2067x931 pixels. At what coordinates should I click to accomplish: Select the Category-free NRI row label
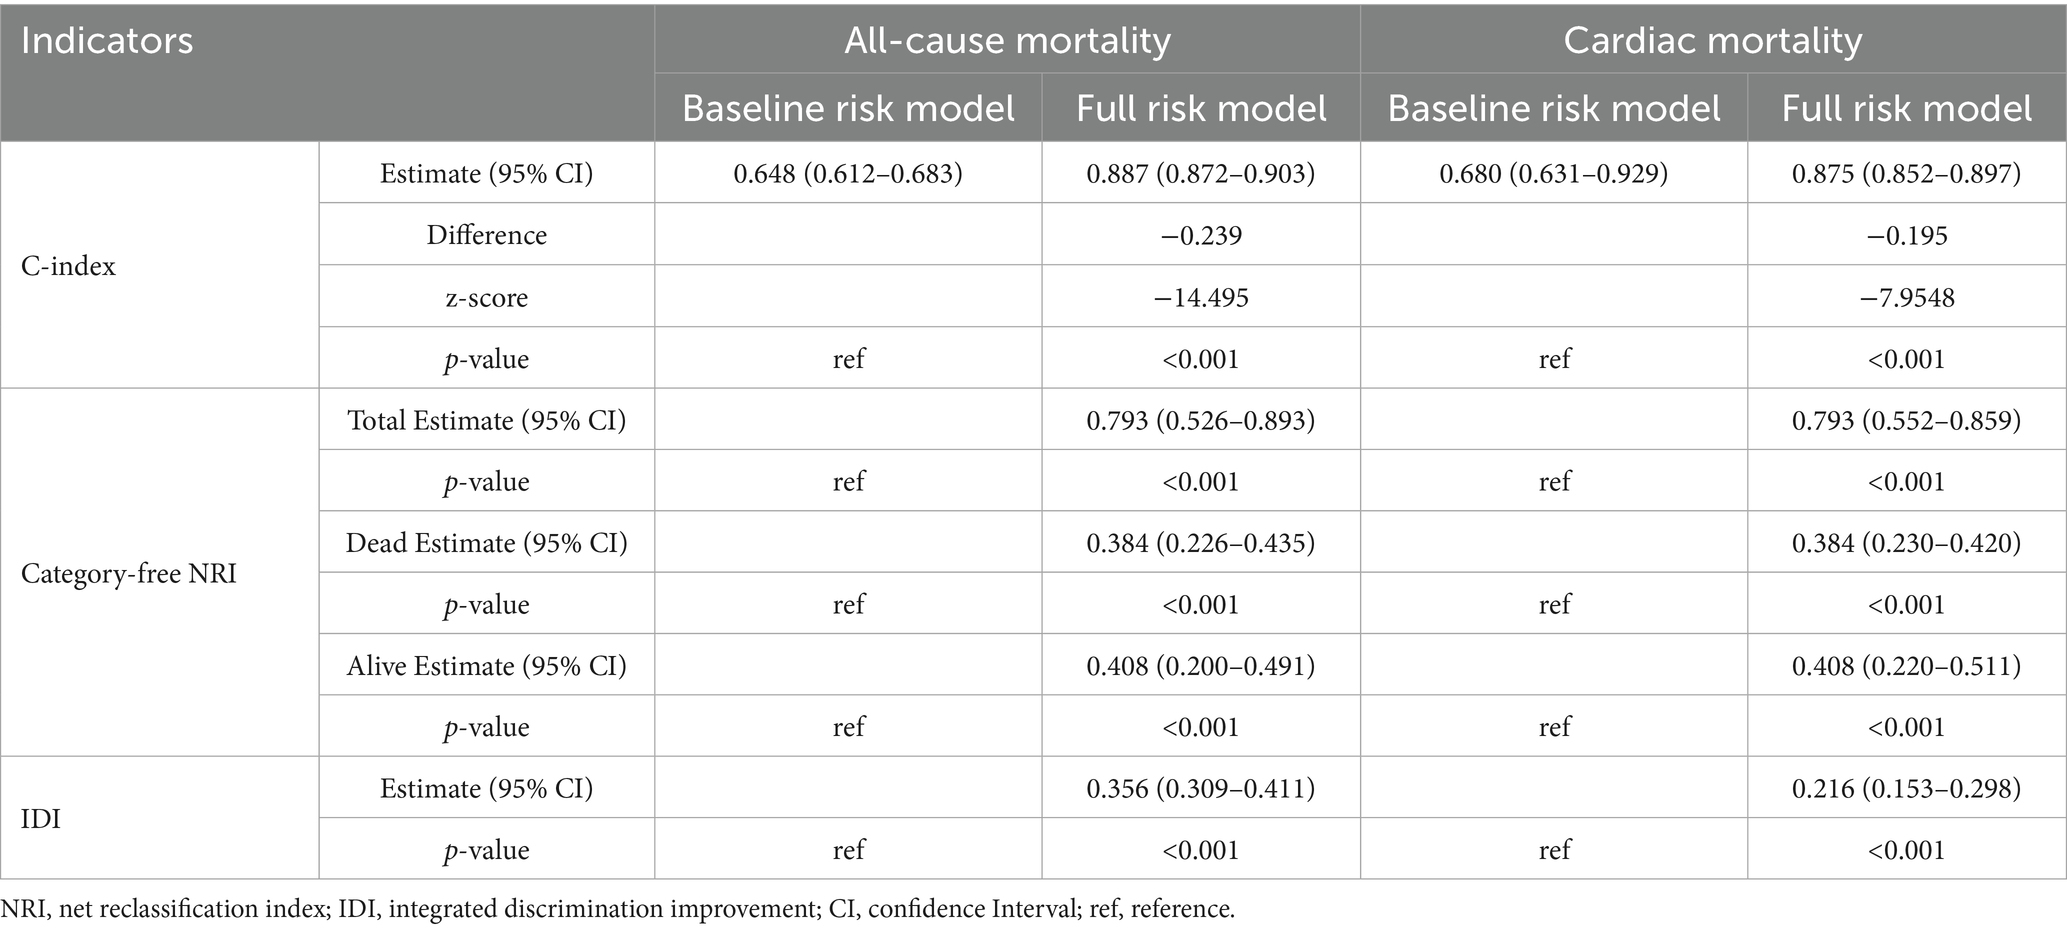point(129,574)
